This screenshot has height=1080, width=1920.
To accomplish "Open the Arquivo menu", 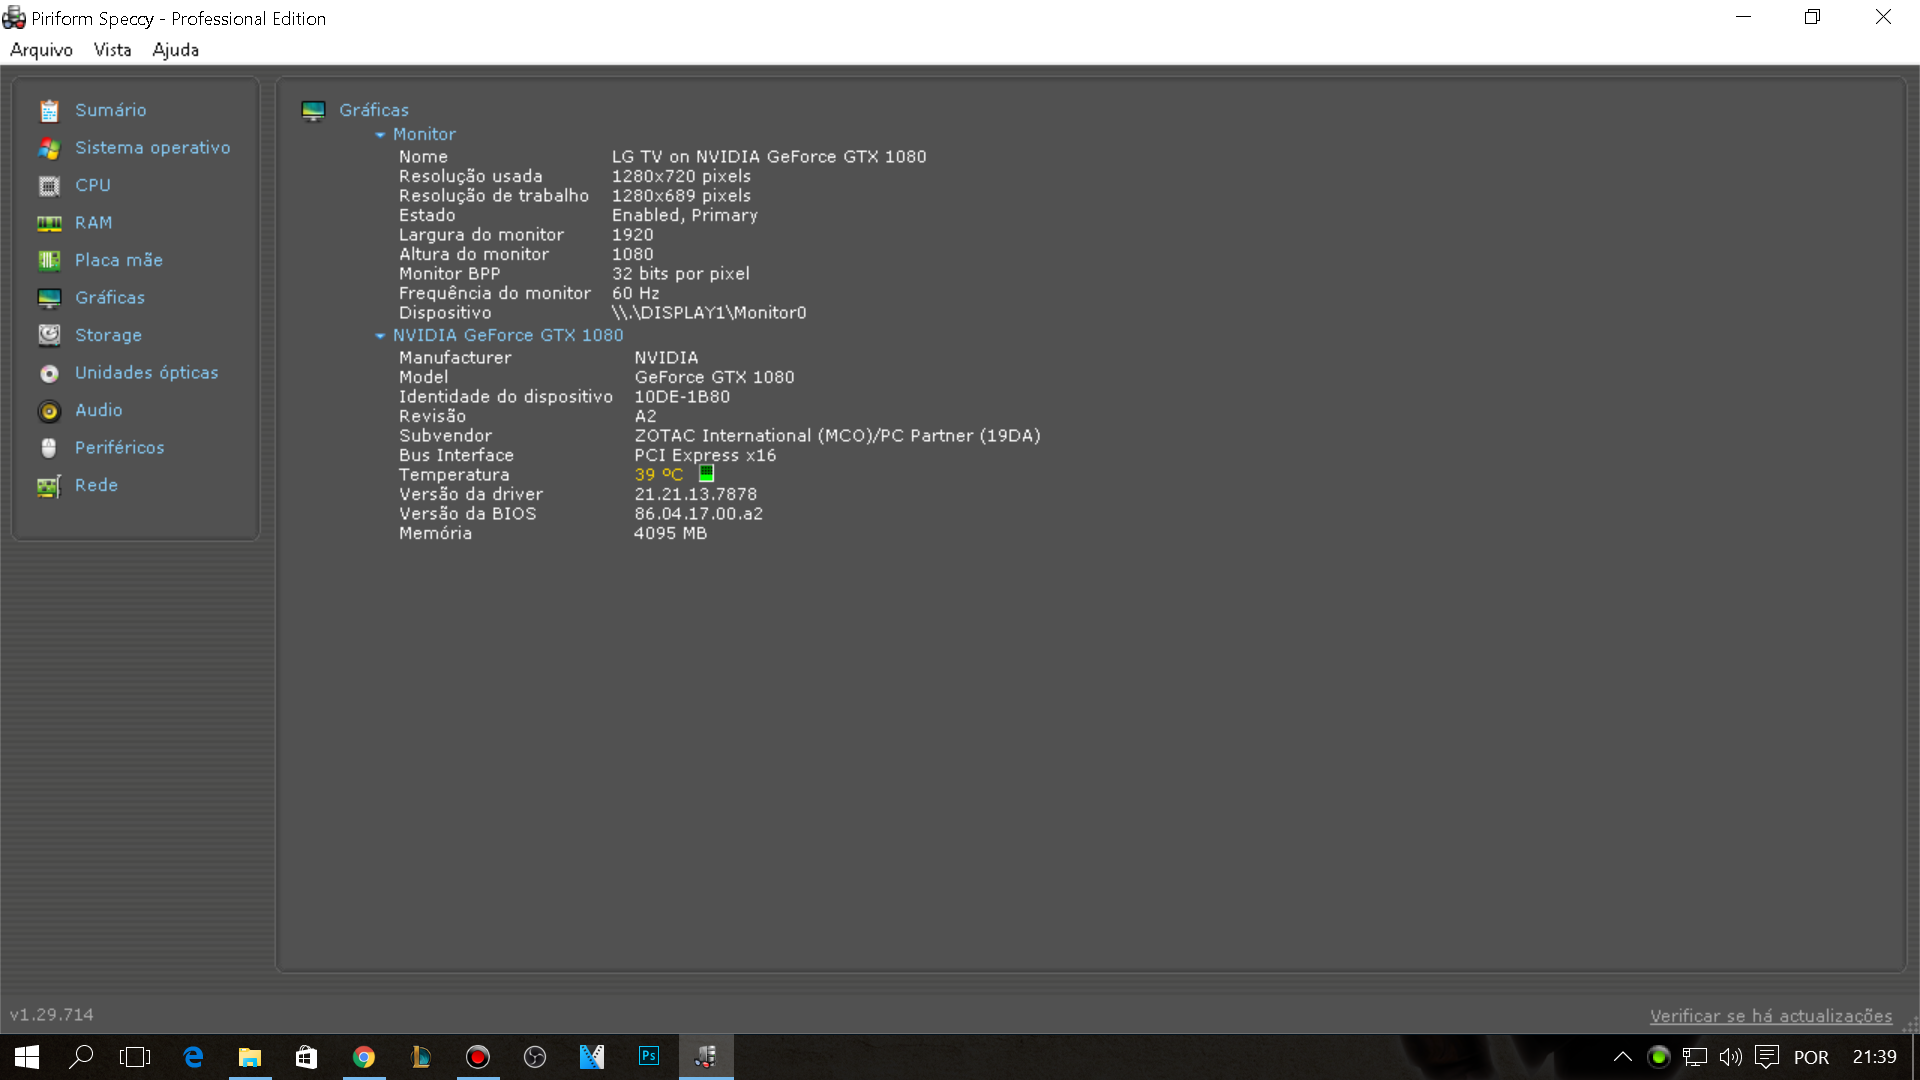I will (41, 50).
